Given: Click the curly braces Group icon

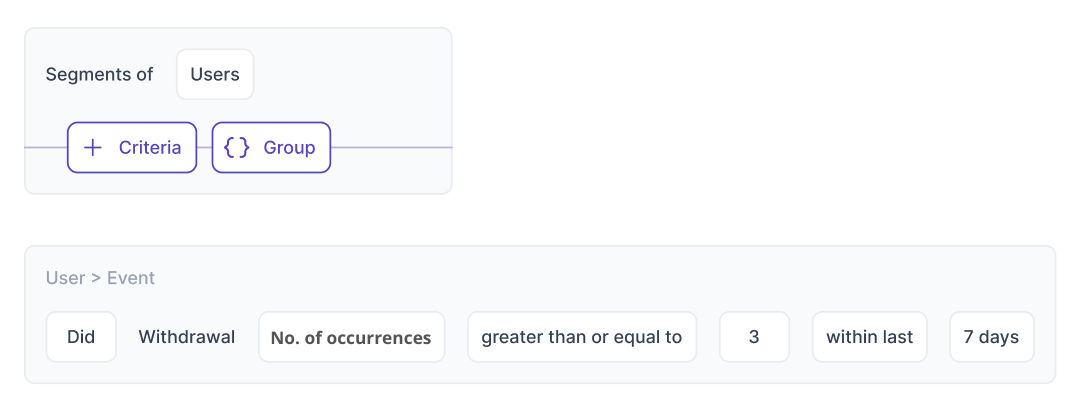Looking at the screenshot, I should [237, 148].
